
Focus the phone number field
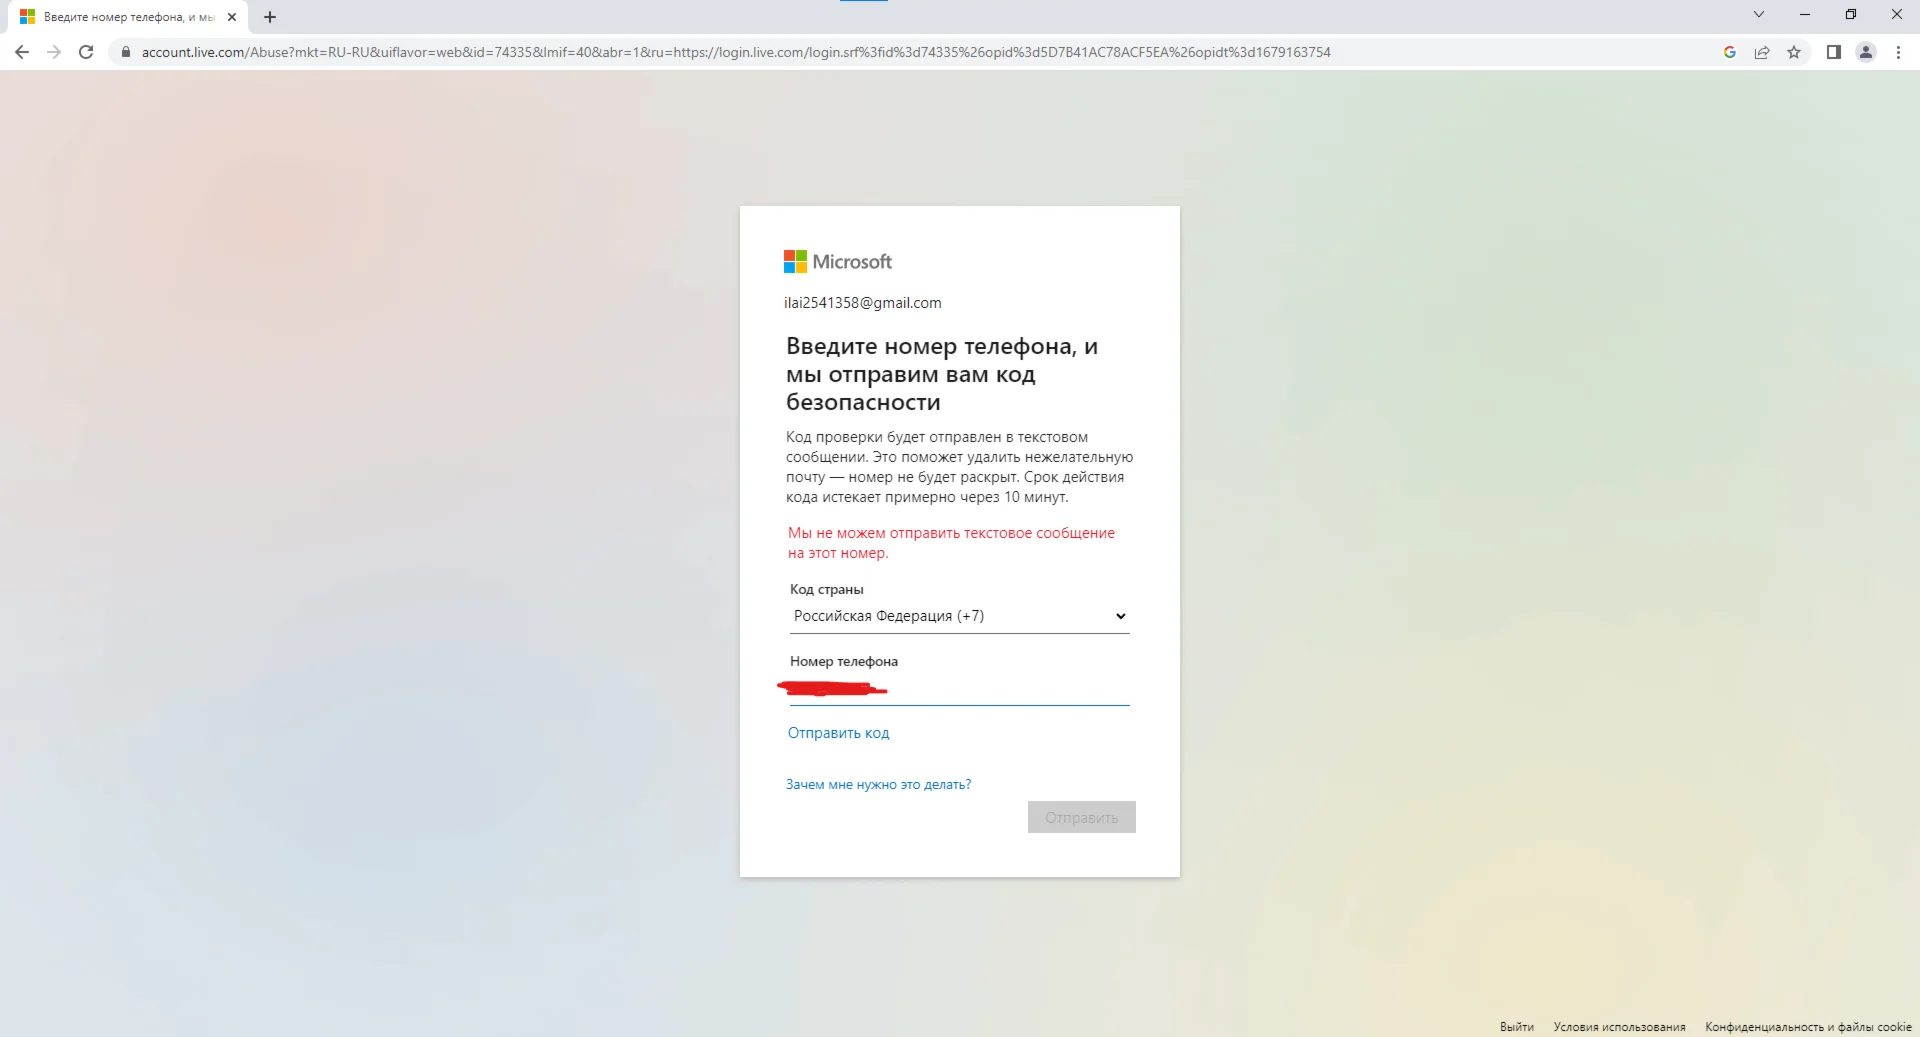point(959,689)
